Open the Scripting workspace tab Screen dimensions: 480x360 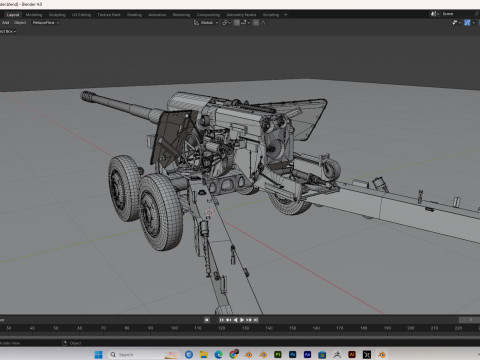tap(271, 15)
